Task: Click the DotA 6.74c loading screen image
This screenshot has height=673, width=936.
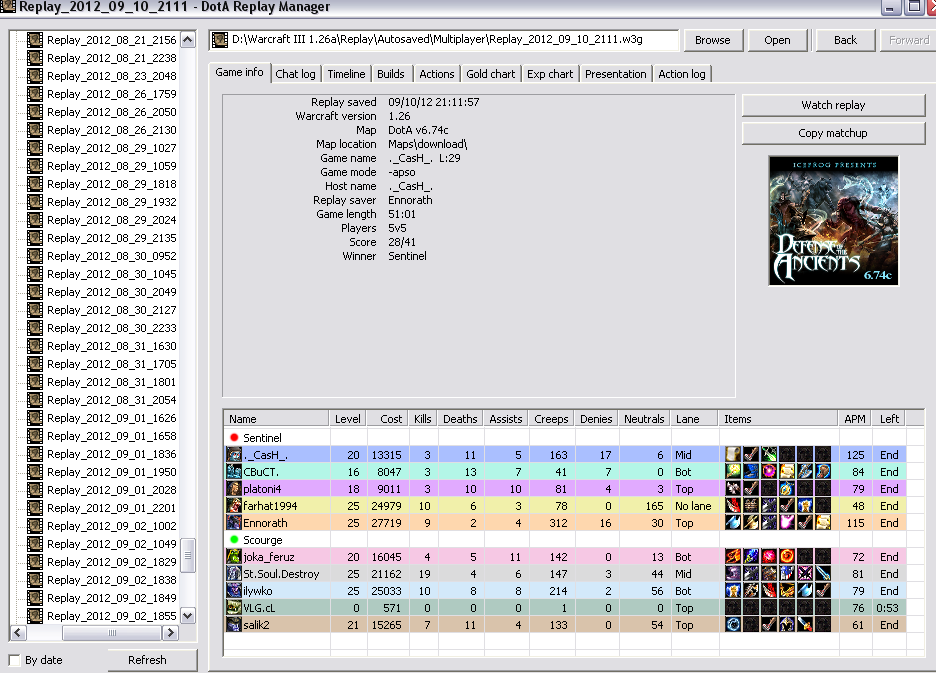Action: [833, 220]
